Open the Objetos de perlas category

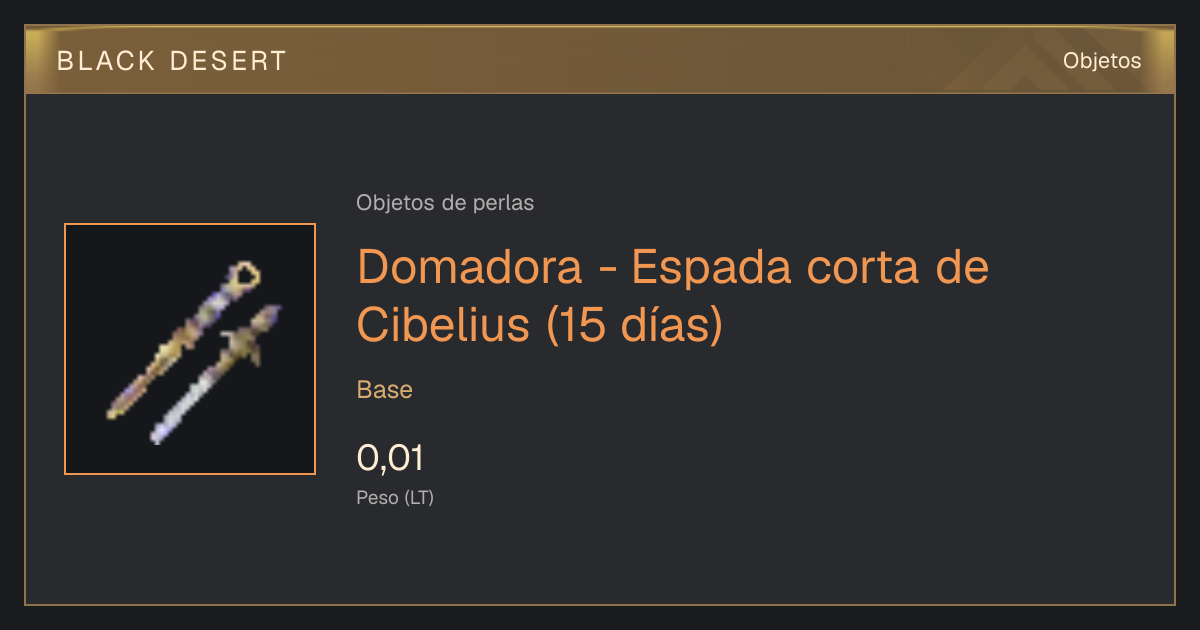(445, 203)
